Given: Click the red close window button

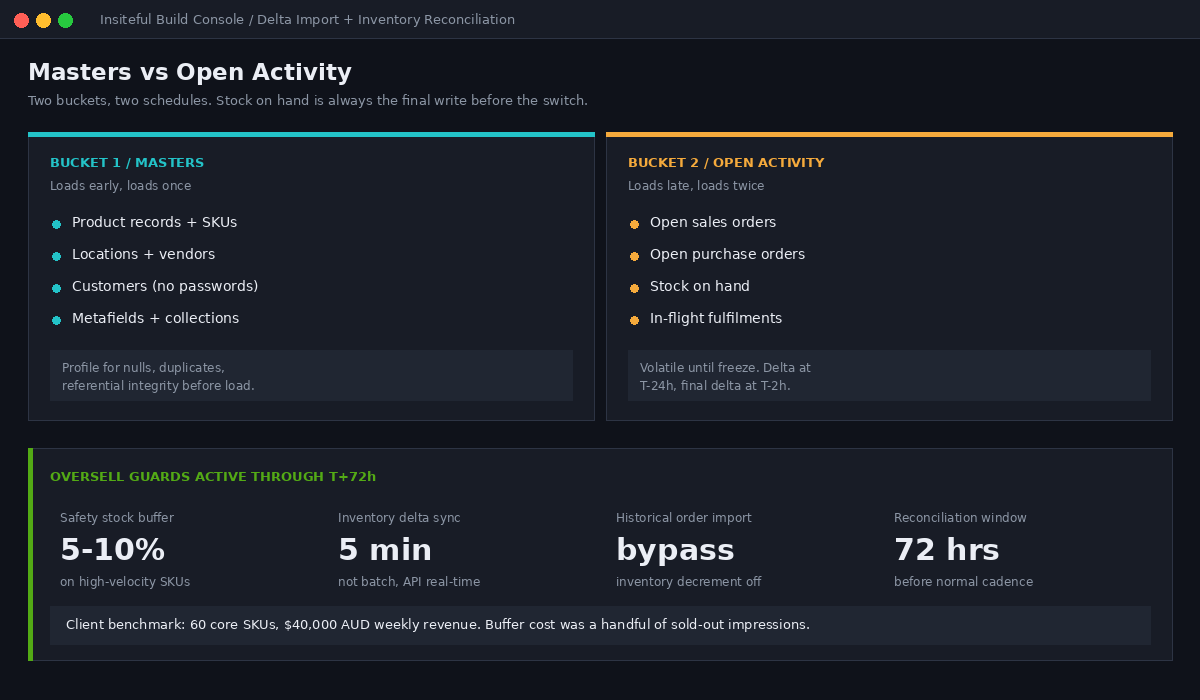Looking at the screenshot, I should (21, 20).
